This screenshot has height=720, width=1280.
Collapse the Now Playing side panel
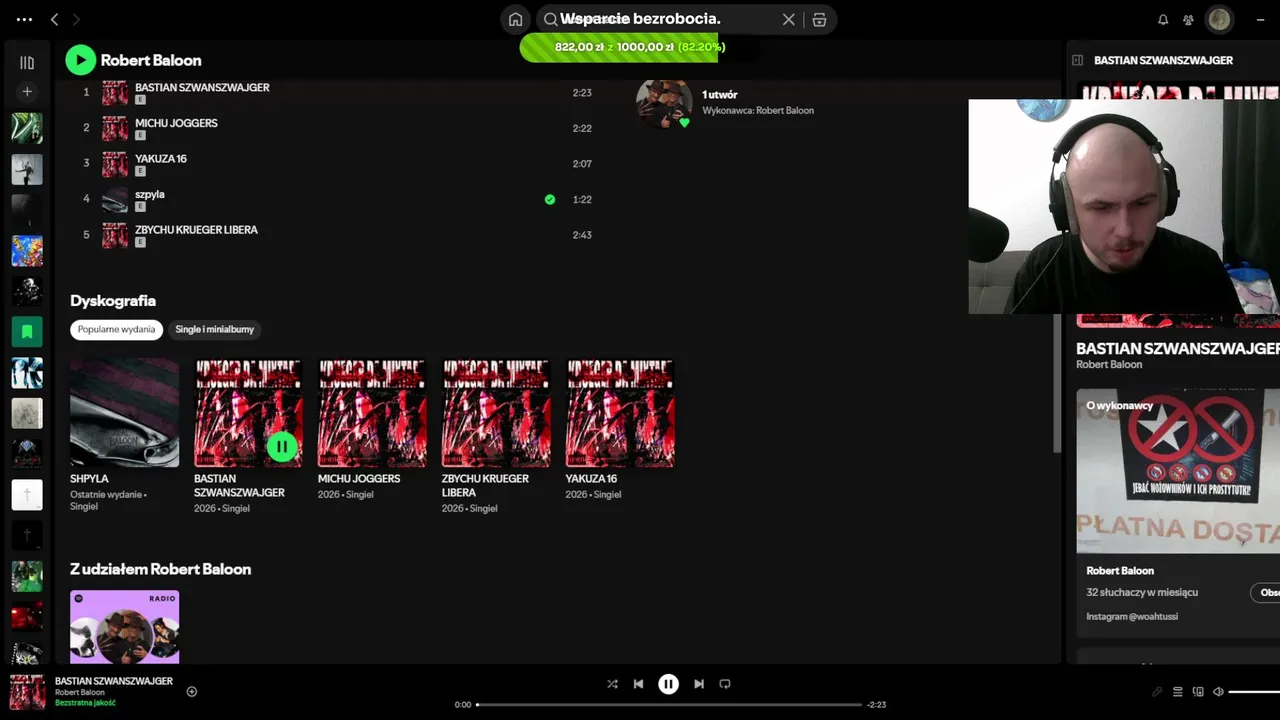coord(1078,60)
